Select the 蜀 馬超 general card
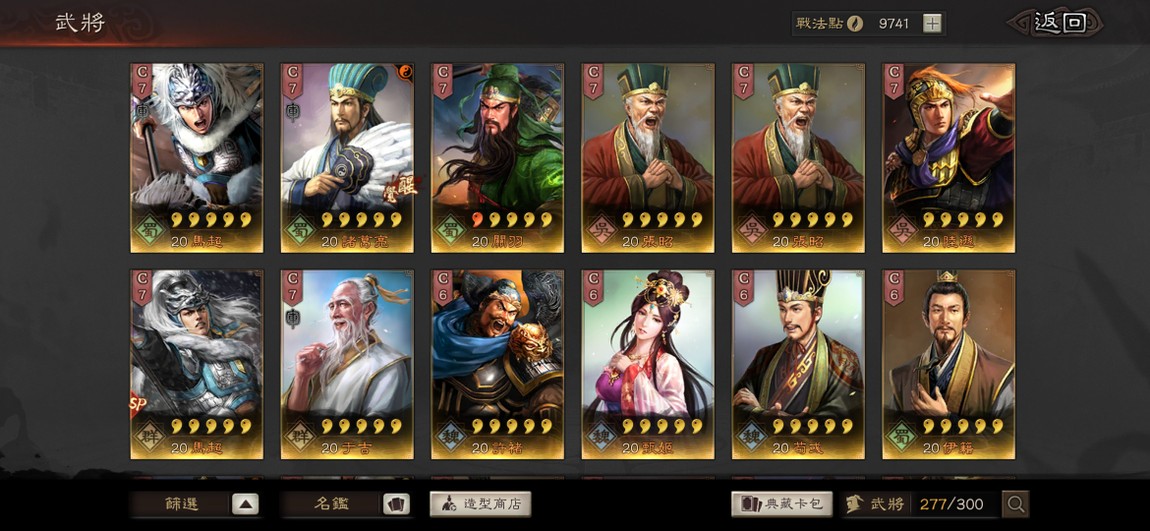1150x531 pixels. coord(197,158)
